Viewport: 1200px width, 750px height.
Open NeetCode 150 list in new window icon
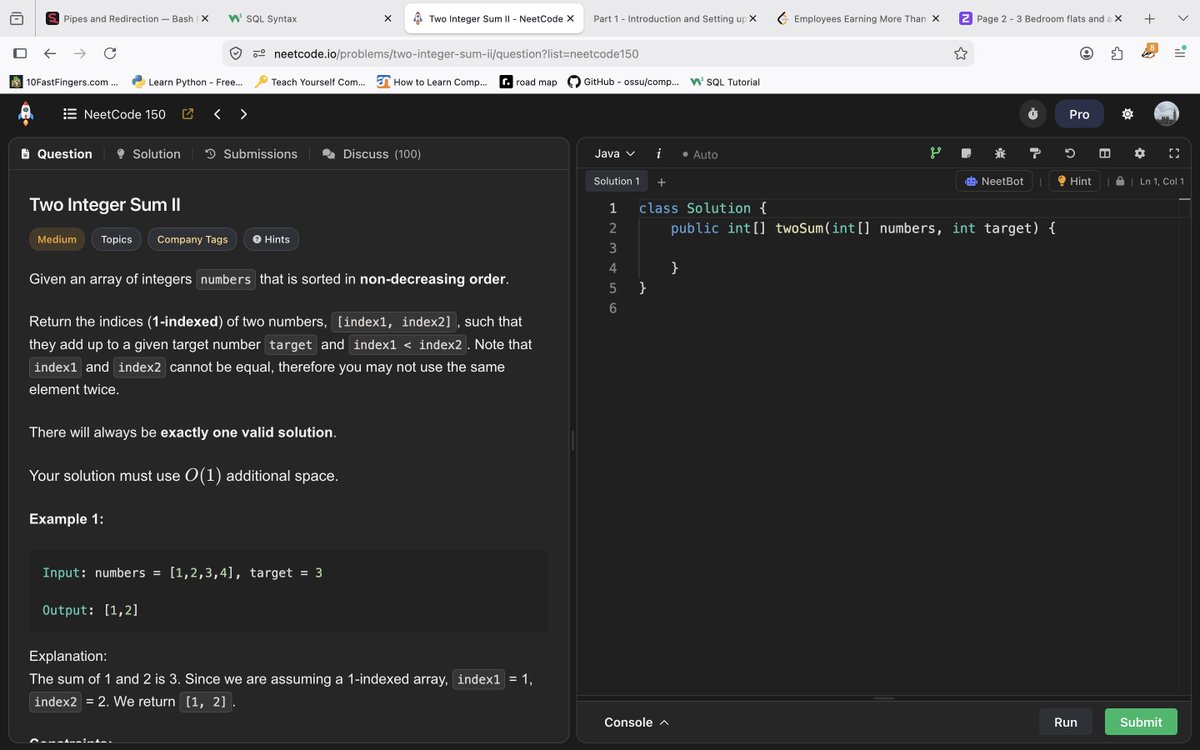click(187, 114)
